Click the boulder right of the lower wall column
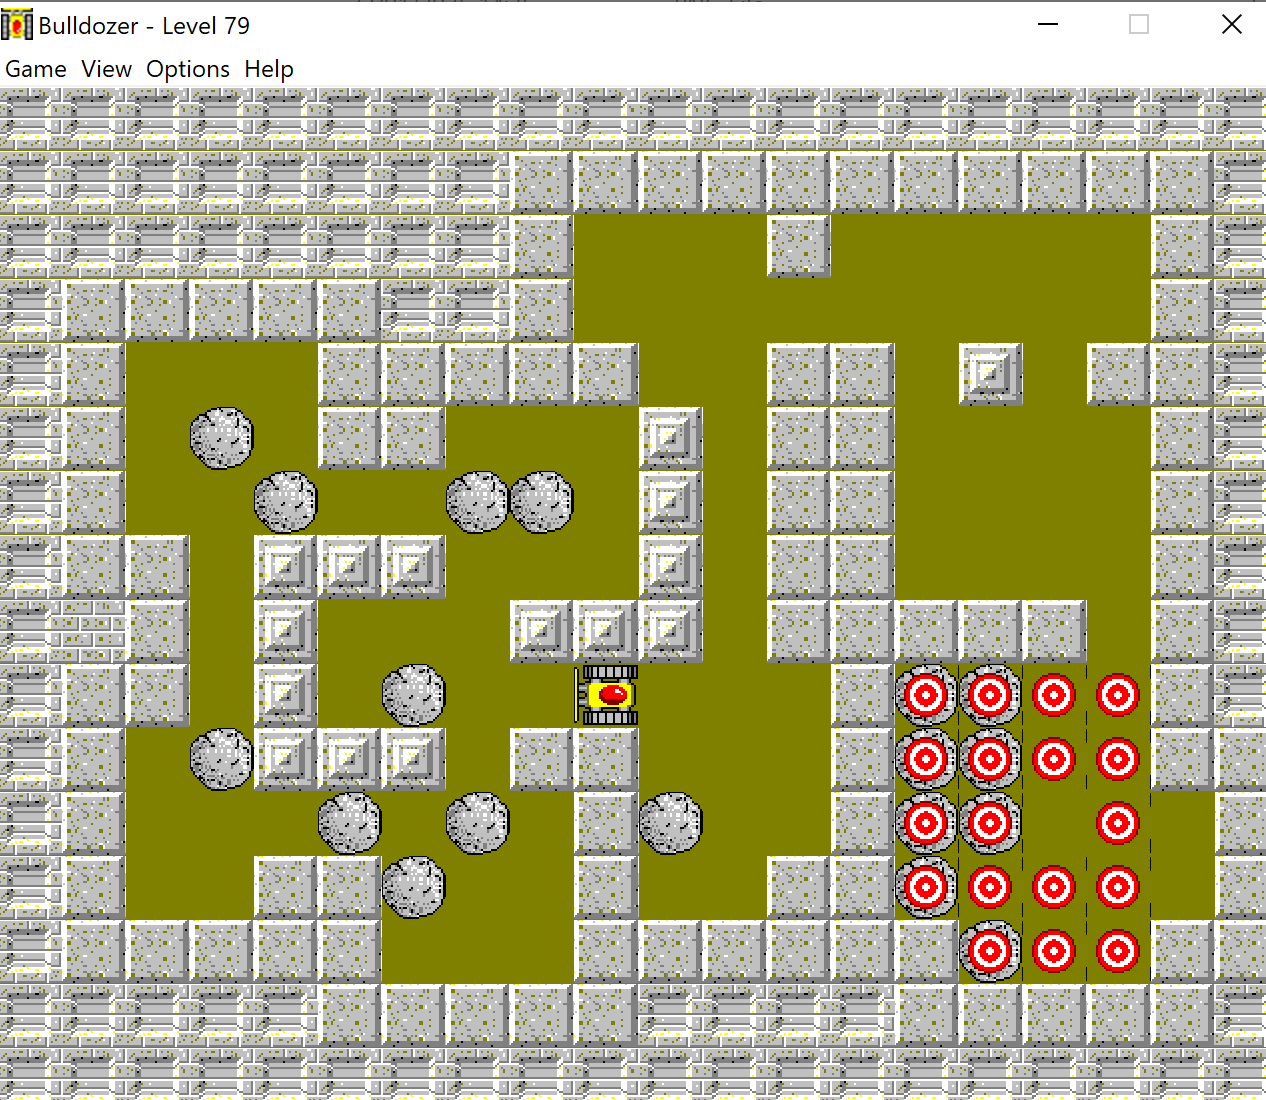This screenshot has height=1100, width=1266. [670, 823]
